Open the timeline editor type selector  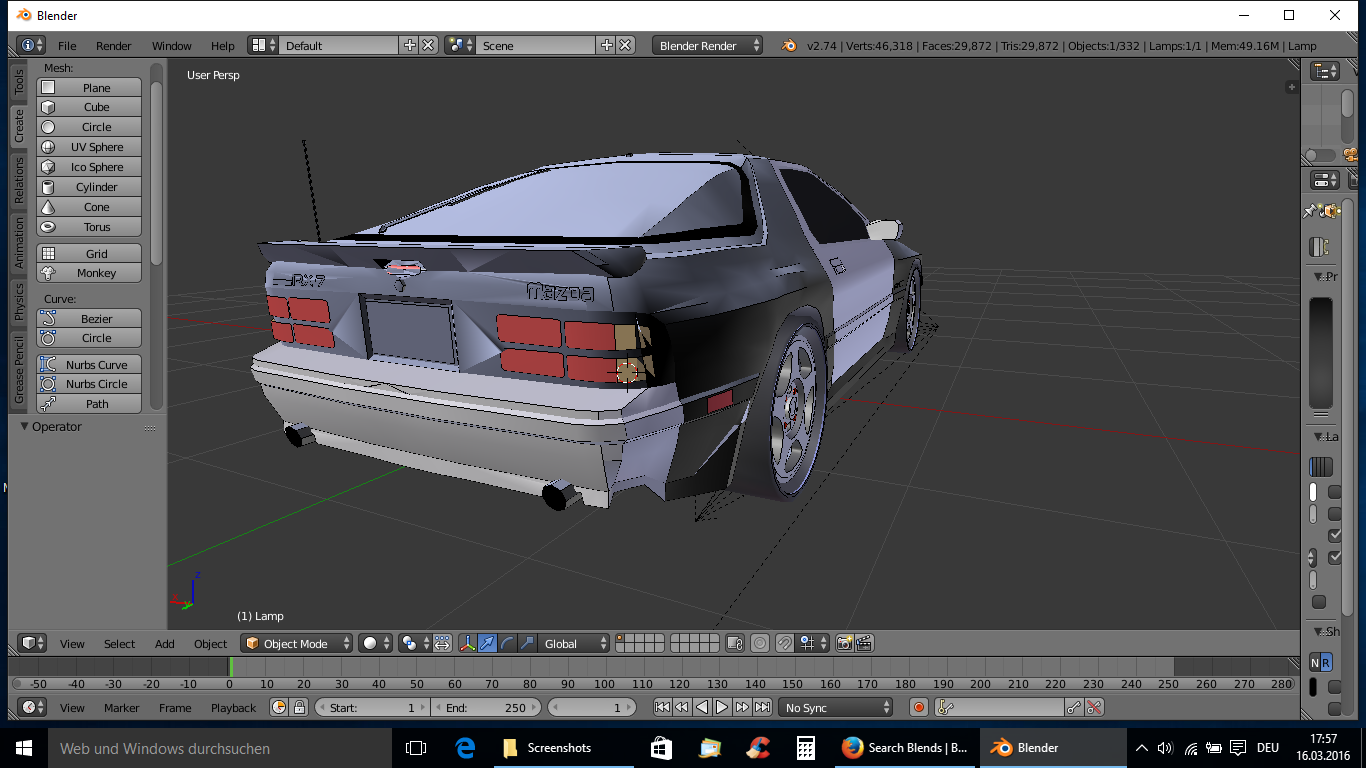[33, 708]
